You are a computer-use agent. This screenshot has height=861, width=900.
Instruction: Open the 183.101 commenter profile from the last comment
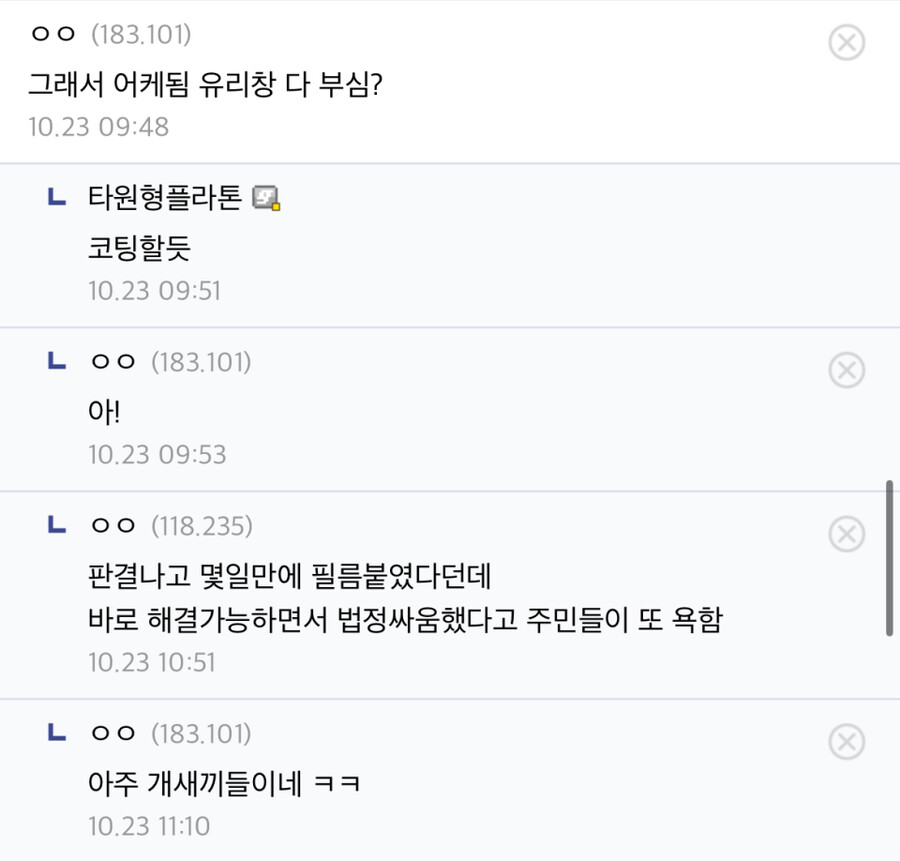pyautogui.click(x=110, y=733)
